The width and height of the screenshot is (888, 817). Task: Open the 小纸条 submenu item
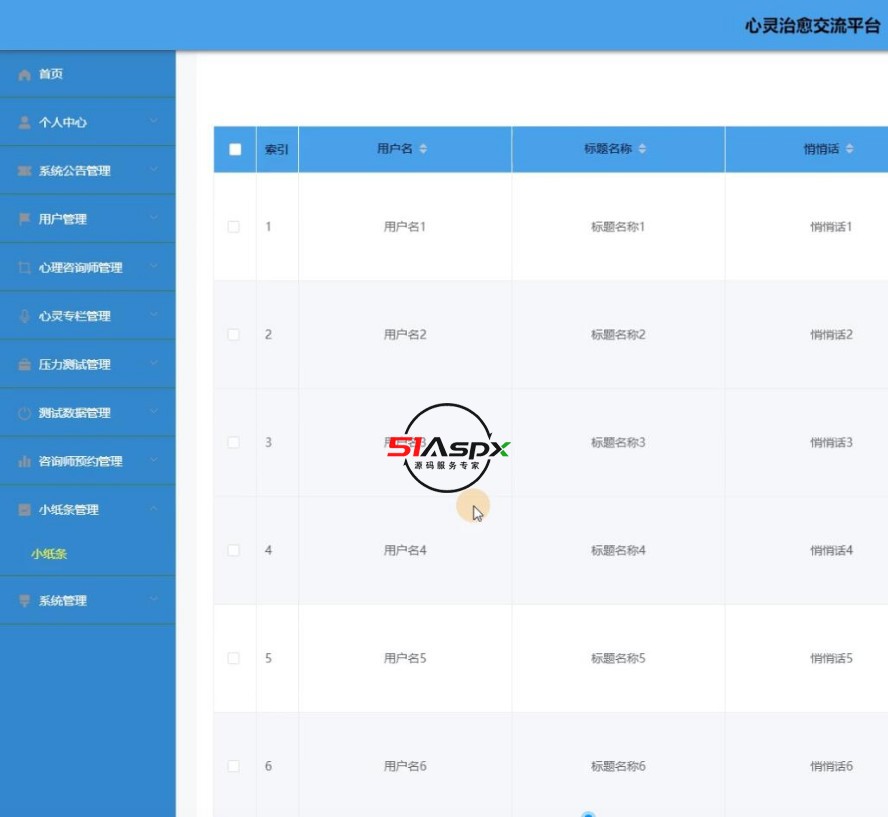point(49,553)
